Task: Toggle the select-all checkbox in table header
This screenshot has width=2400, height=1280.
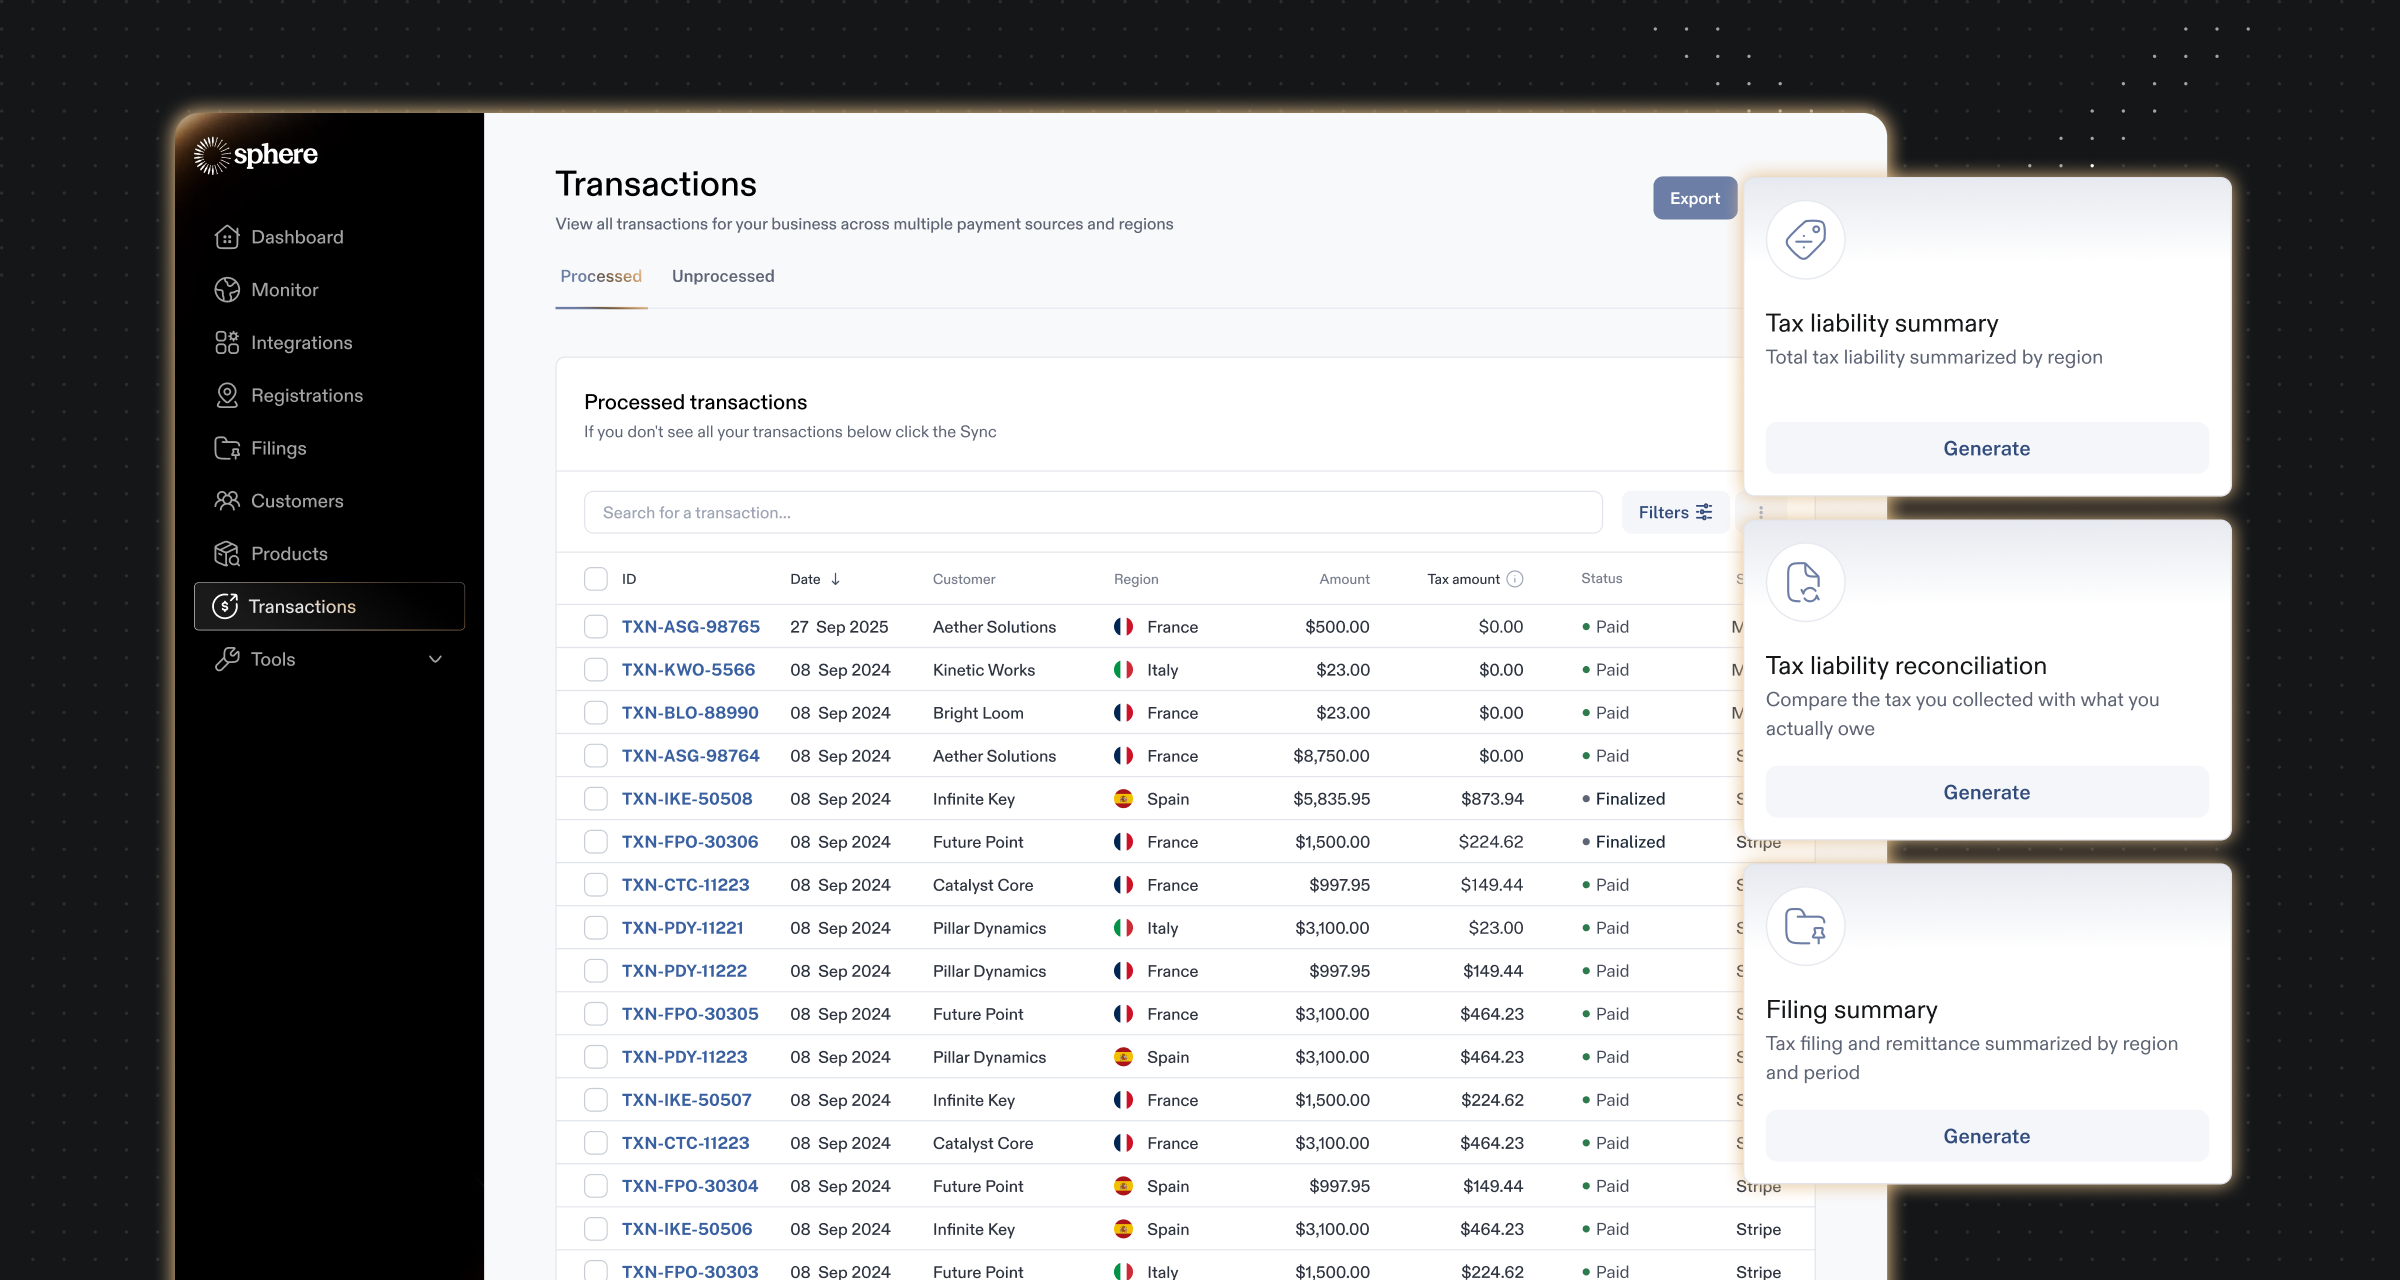Action: pyautogui.click(x=596, y=579)
